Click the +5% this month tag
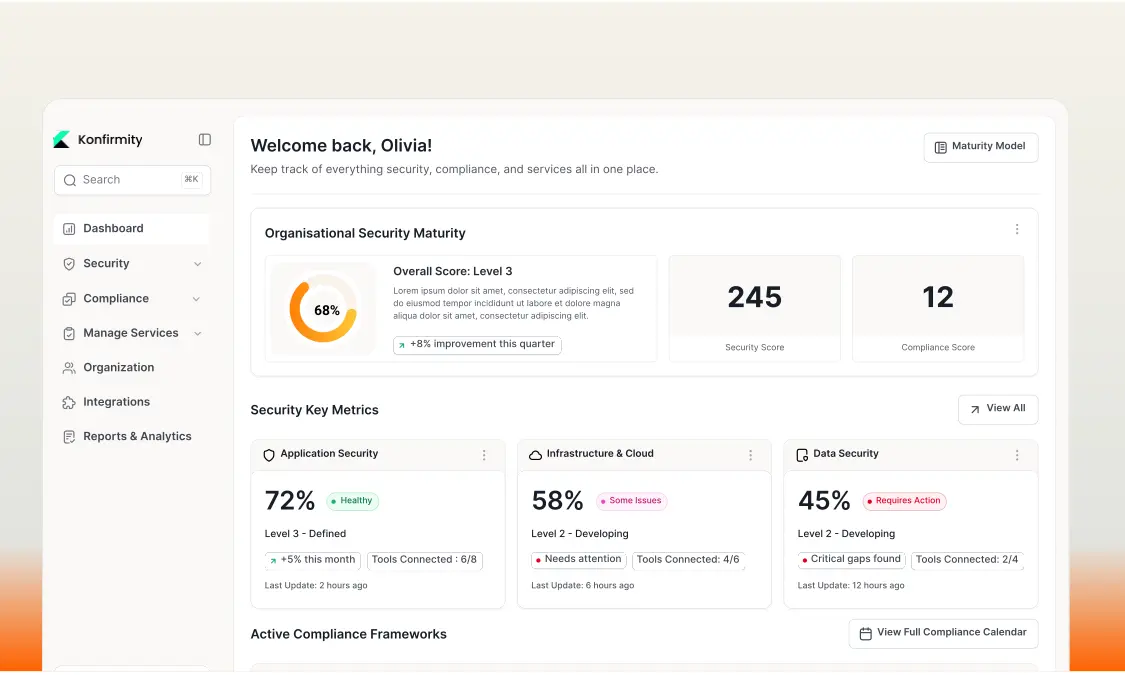The height and width of the screenshot is (675, 1125). tap(312, 560)
